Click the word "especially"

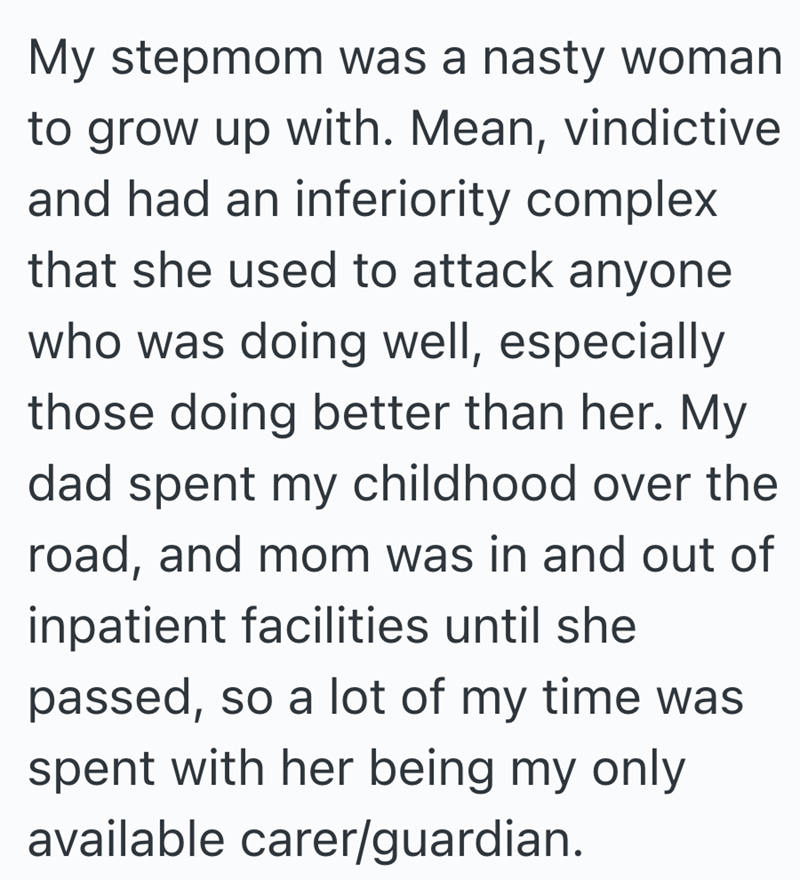606,343
